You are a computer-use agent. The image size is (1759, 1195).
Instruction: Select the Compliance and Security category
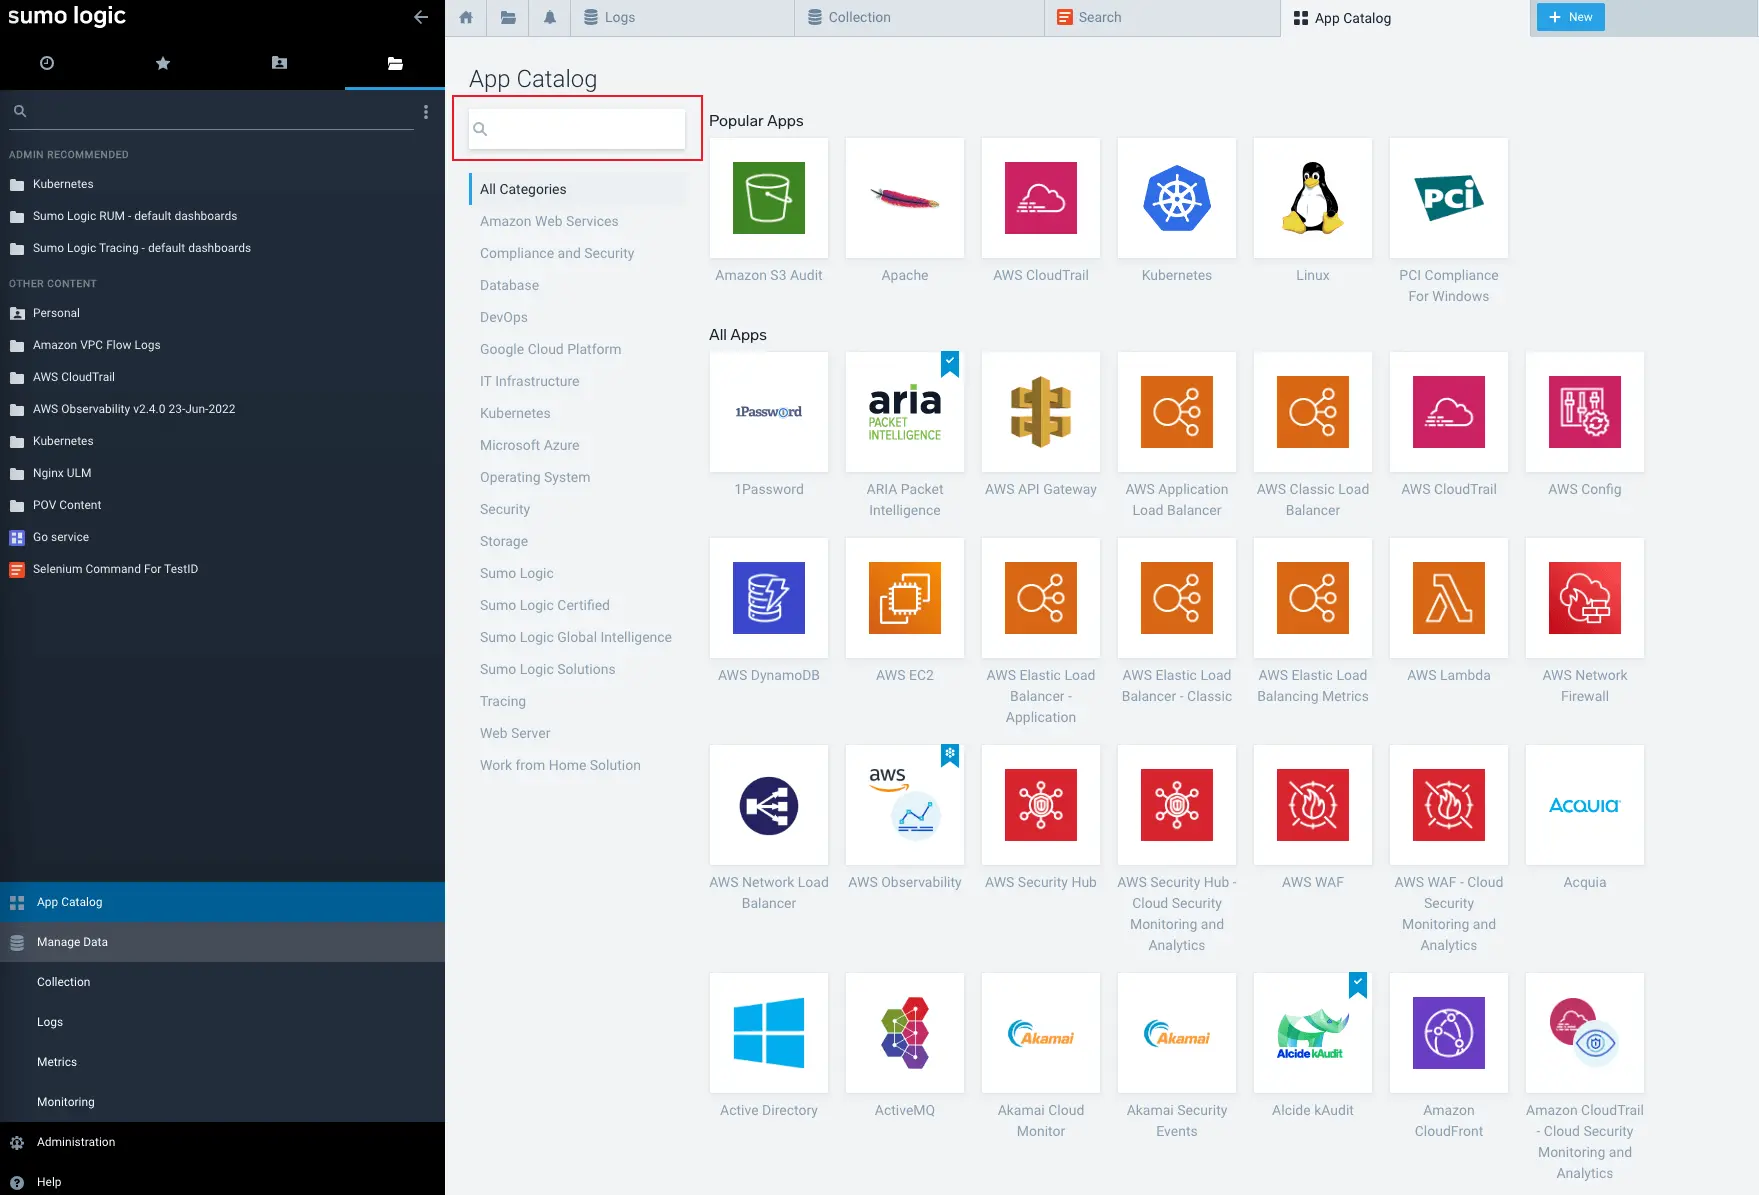[557, 253]
